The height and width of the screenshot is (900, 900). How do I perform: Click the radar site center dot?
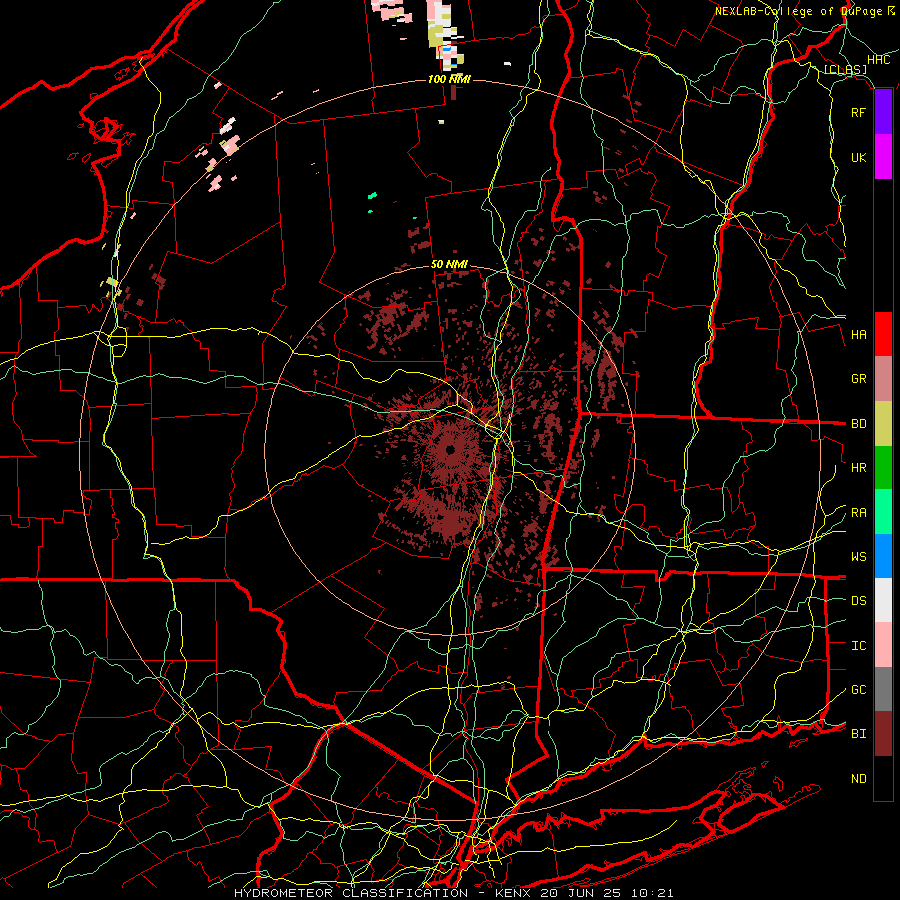[x=450, y=449]
